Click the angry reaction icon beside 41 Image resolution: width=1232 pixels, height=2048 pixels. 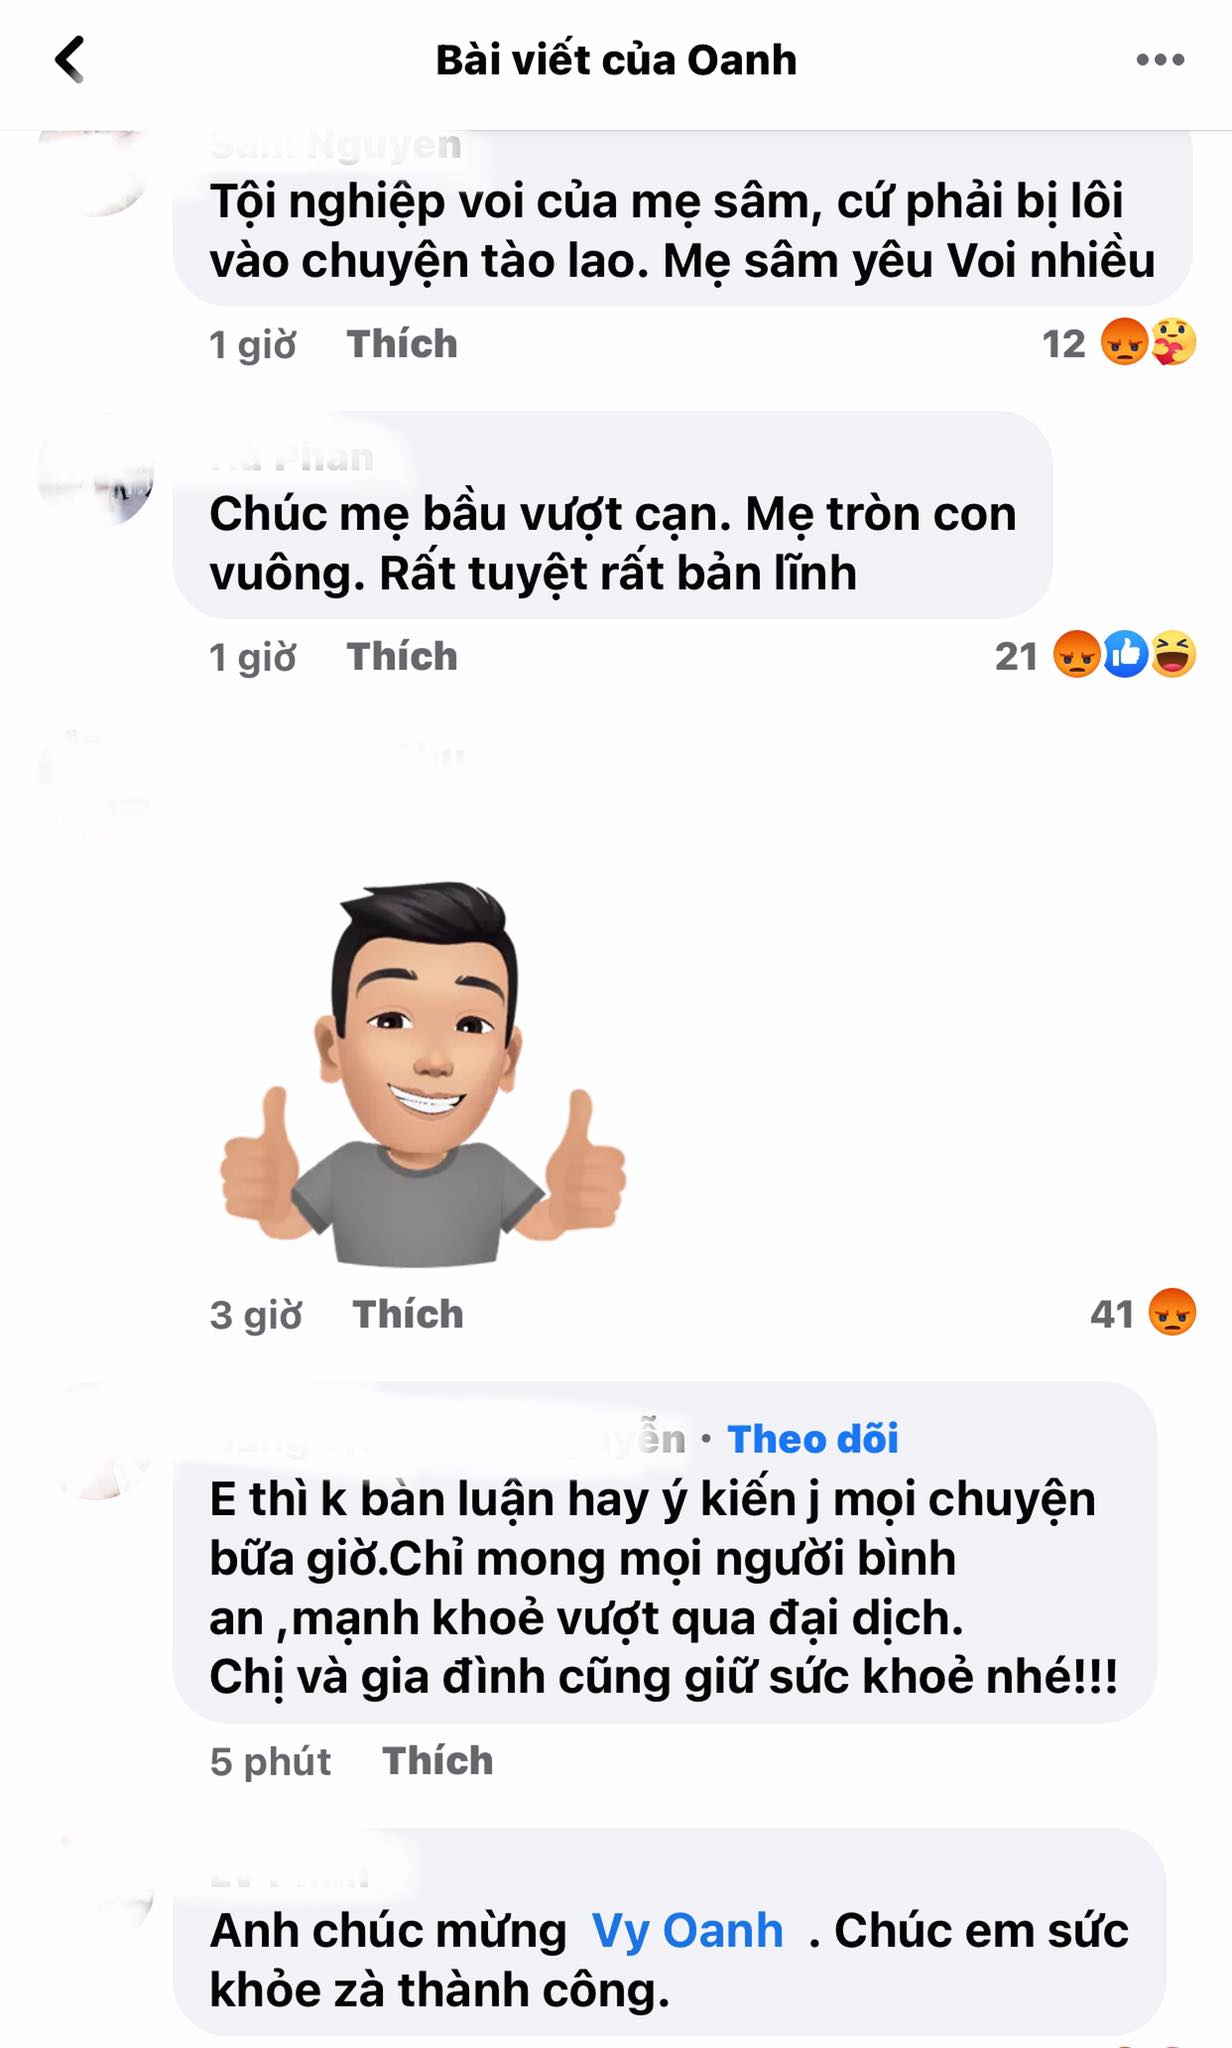pos(1172,1313)
